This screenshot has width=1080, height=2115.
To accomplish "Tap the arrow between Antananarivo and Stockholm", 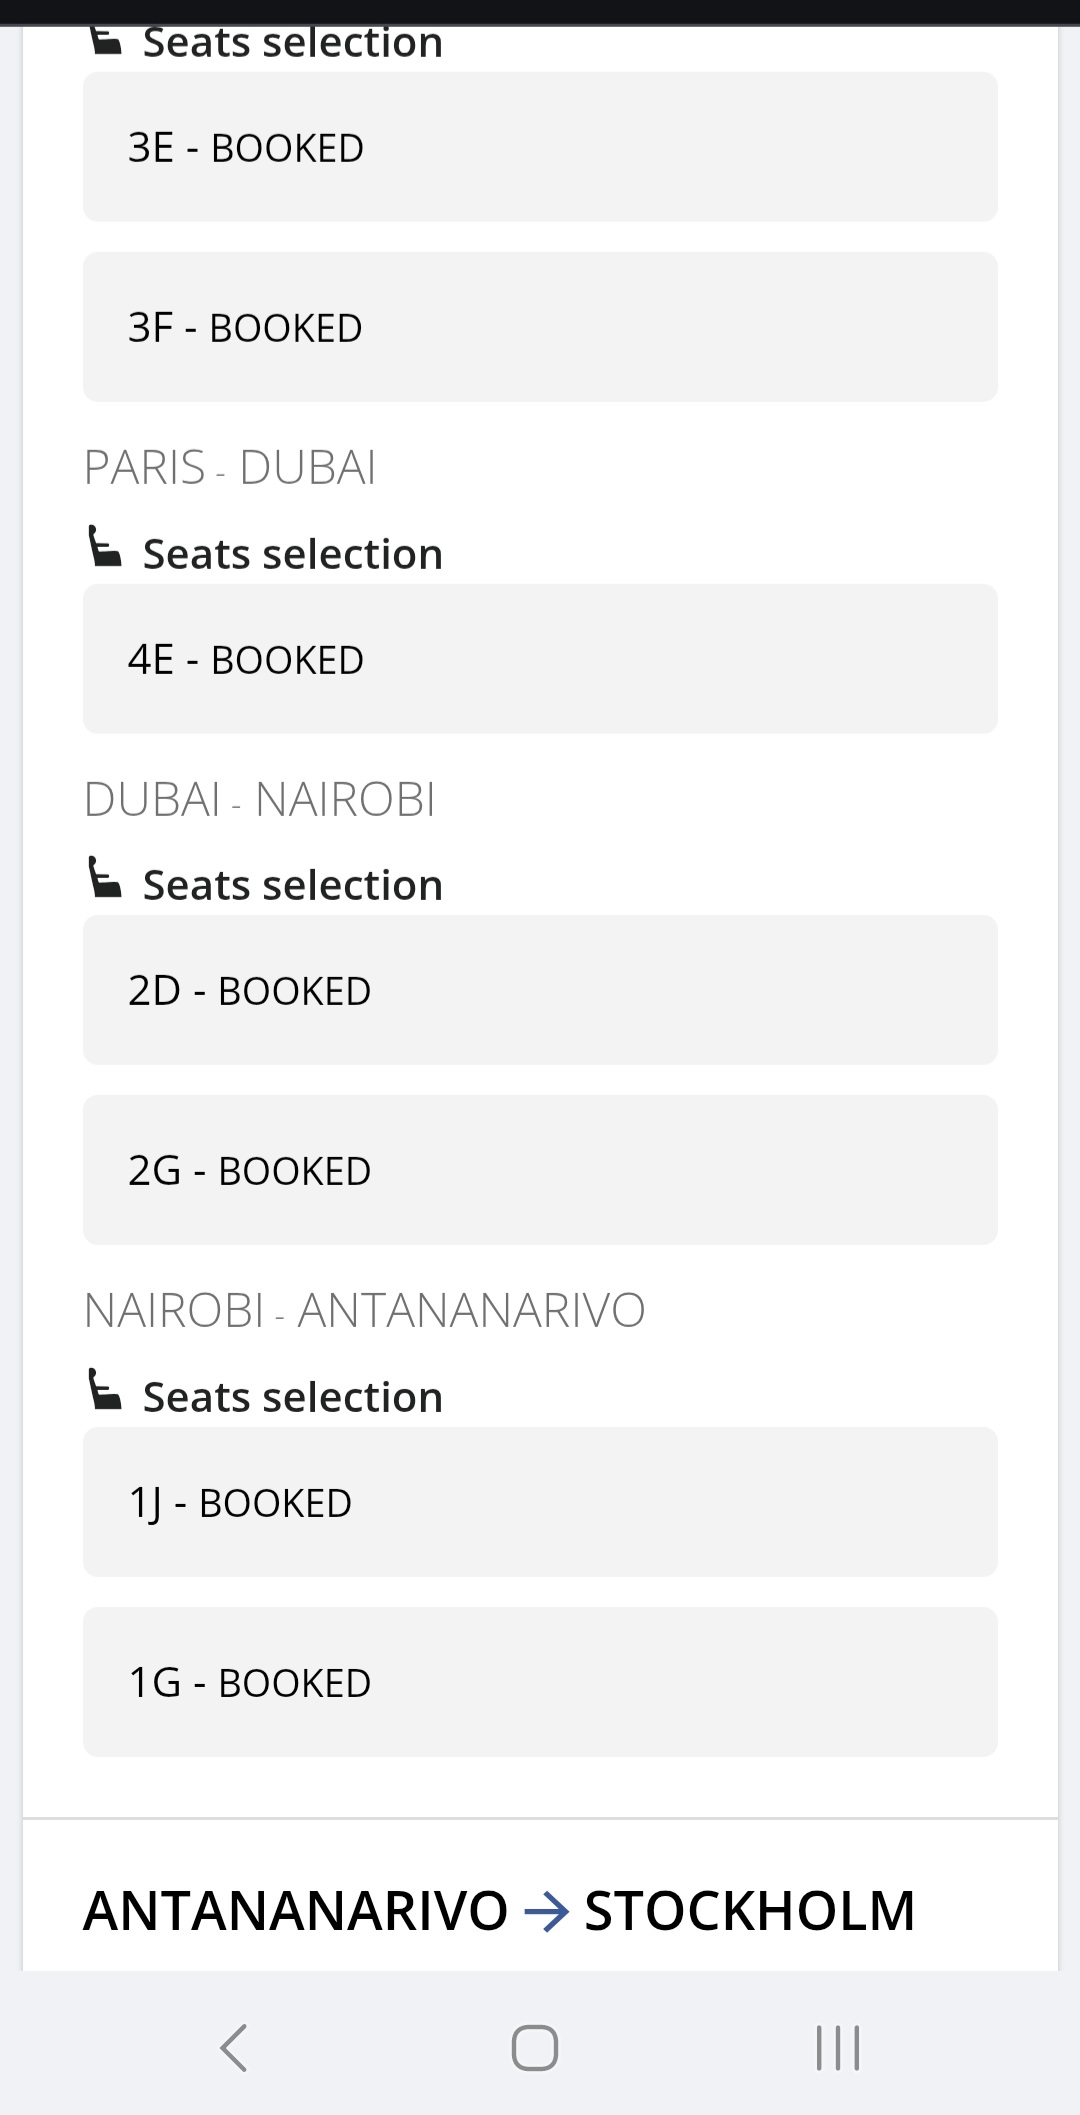I will coord(546,1912).
